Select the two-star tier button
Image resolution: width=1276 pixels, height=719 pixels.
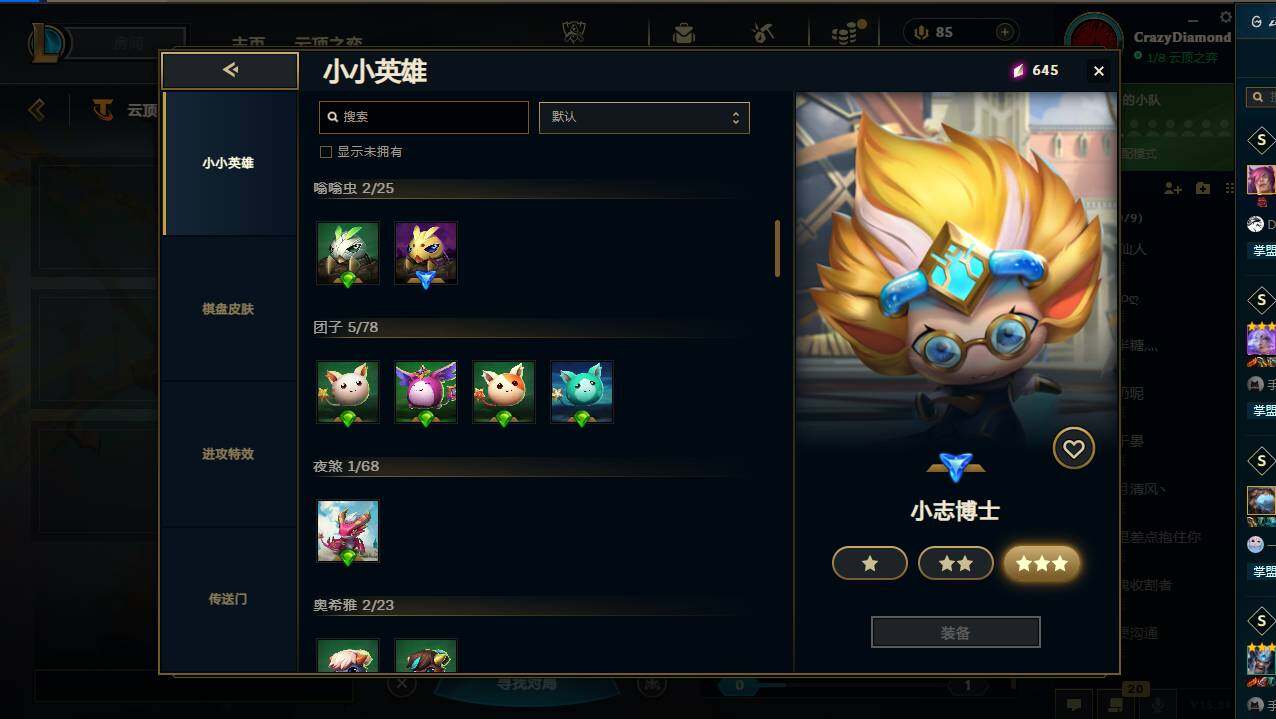(956, 564)
